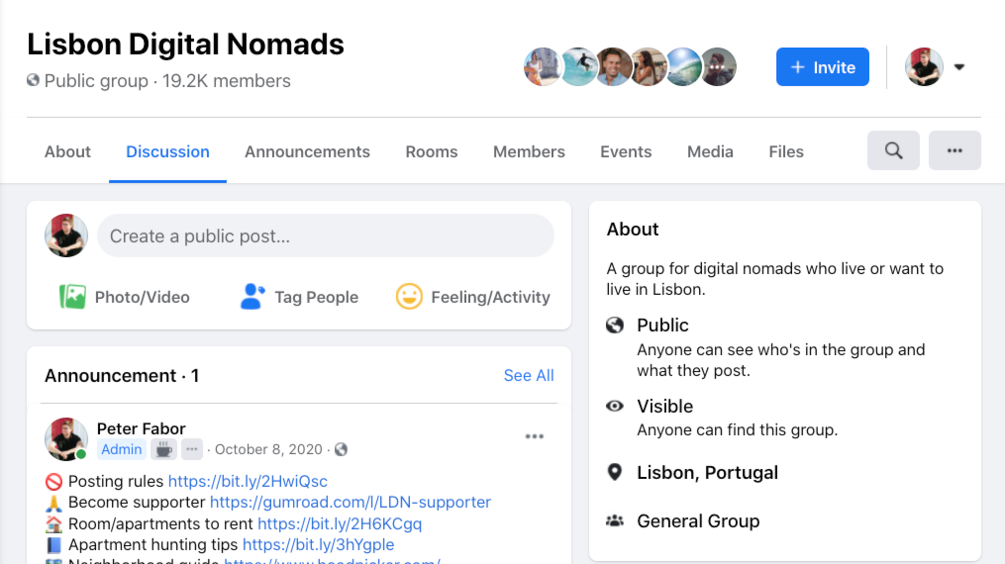1005x564 pixels.
Task: Click the globe privacy icon by October 8, 2020
Action: tap(341, 449)
